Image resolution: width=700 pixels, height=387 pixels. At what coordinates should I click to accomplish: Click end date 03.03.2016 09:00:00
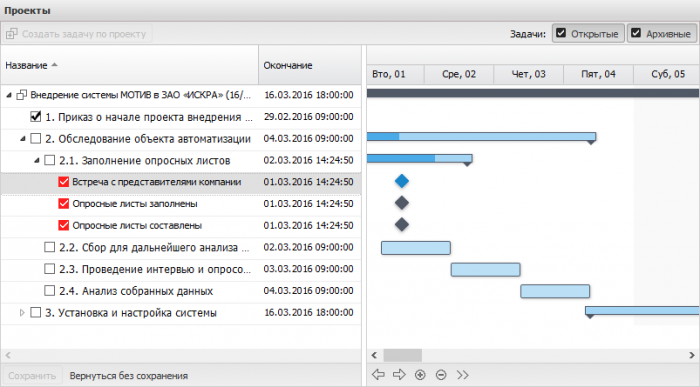click(x=308, y=269)
